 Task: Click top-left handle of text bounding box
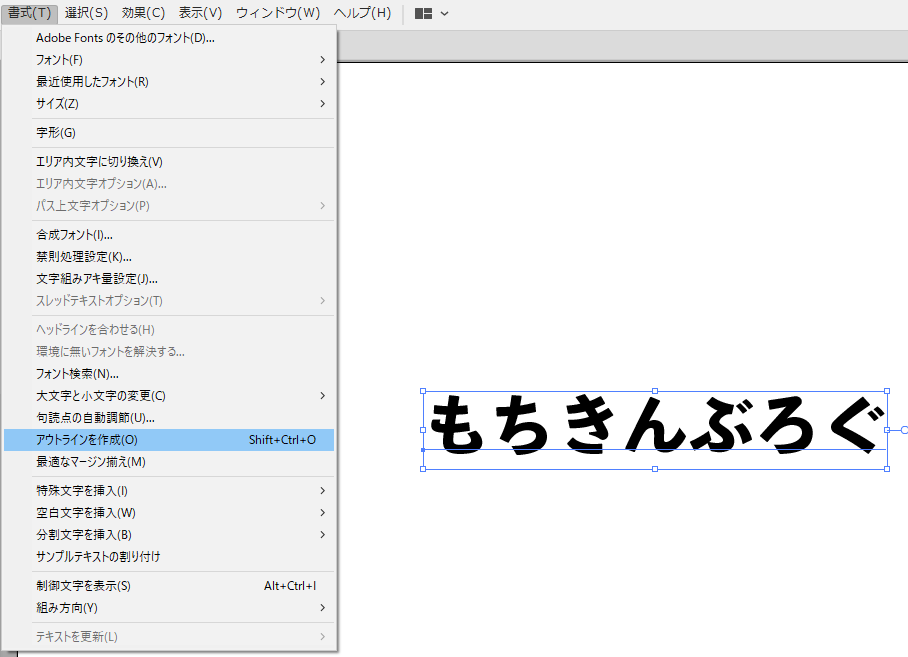point(423,391)
